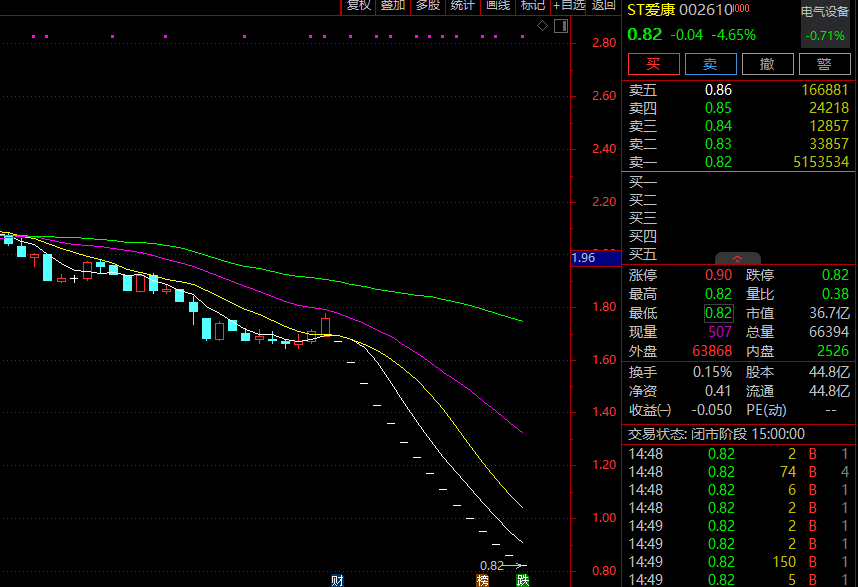
Task: Click the 市值 value 36.7亿
Action: 829,313
